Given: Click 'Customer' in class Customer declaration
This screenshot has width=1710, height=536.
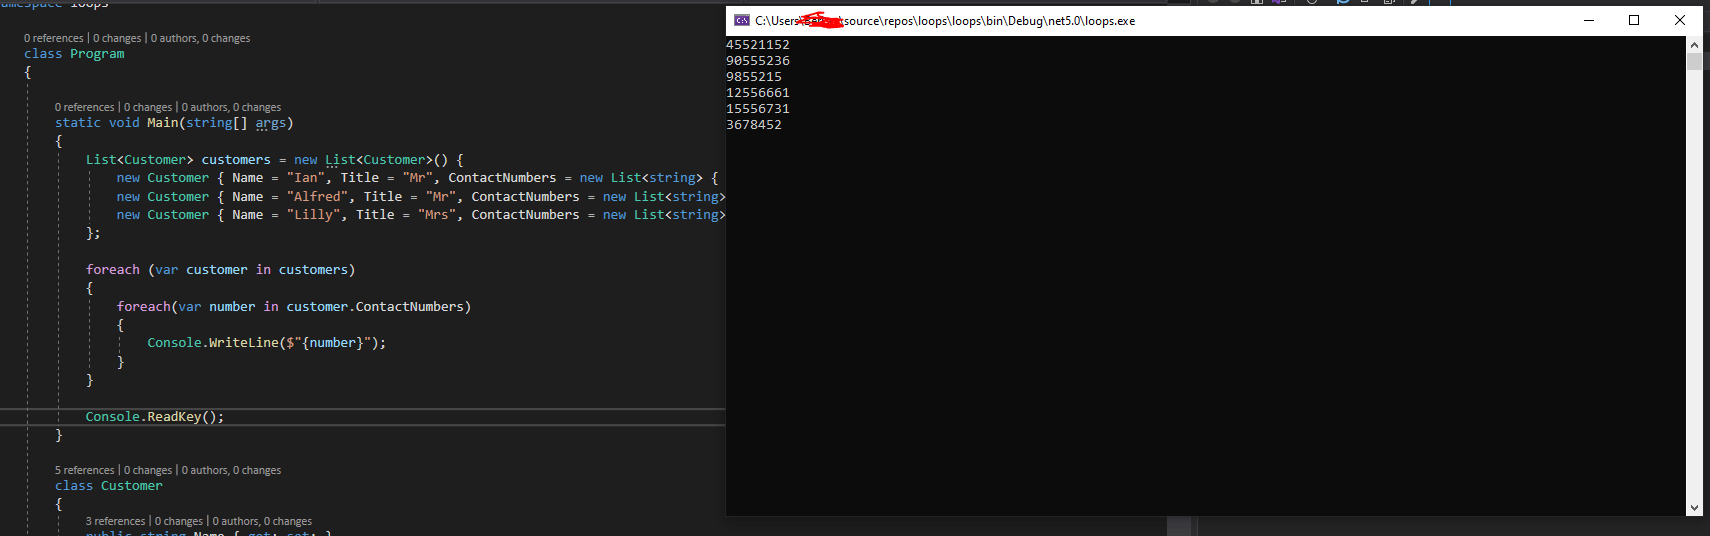Looking at the screenshot, I should click(131, 486).
